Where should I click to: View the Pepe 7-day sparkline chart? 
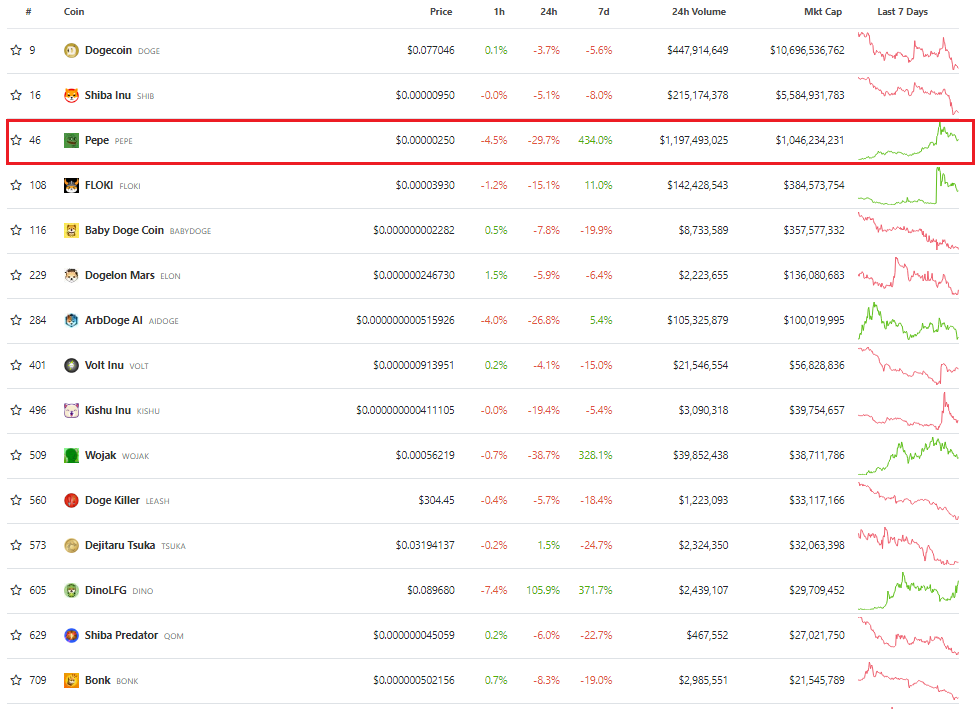pos(908,141)
